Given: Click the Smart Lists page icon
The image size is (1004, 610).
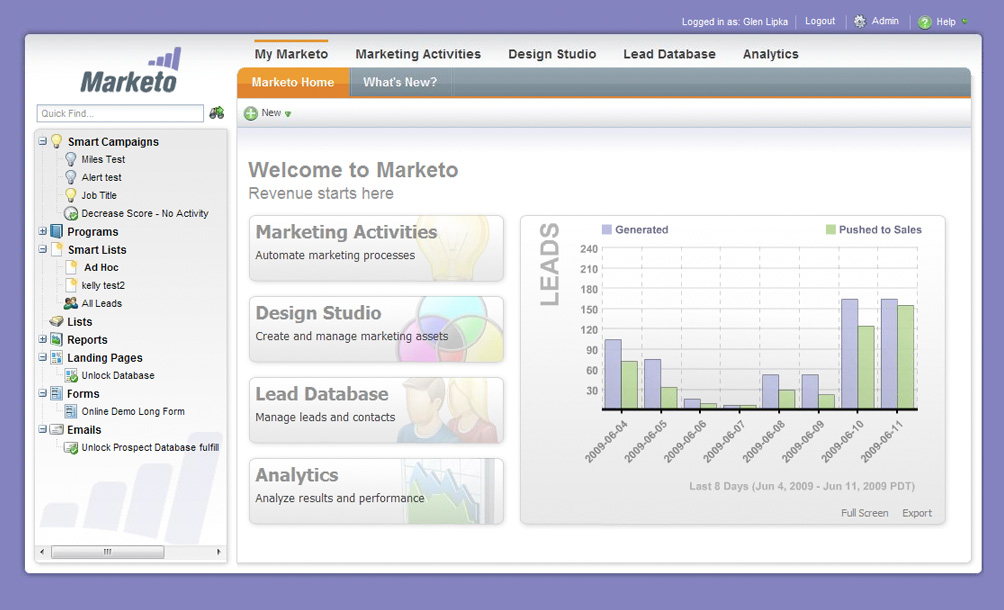Looking at the screenshot, I should pyautogui.click(x=56, y=249).
